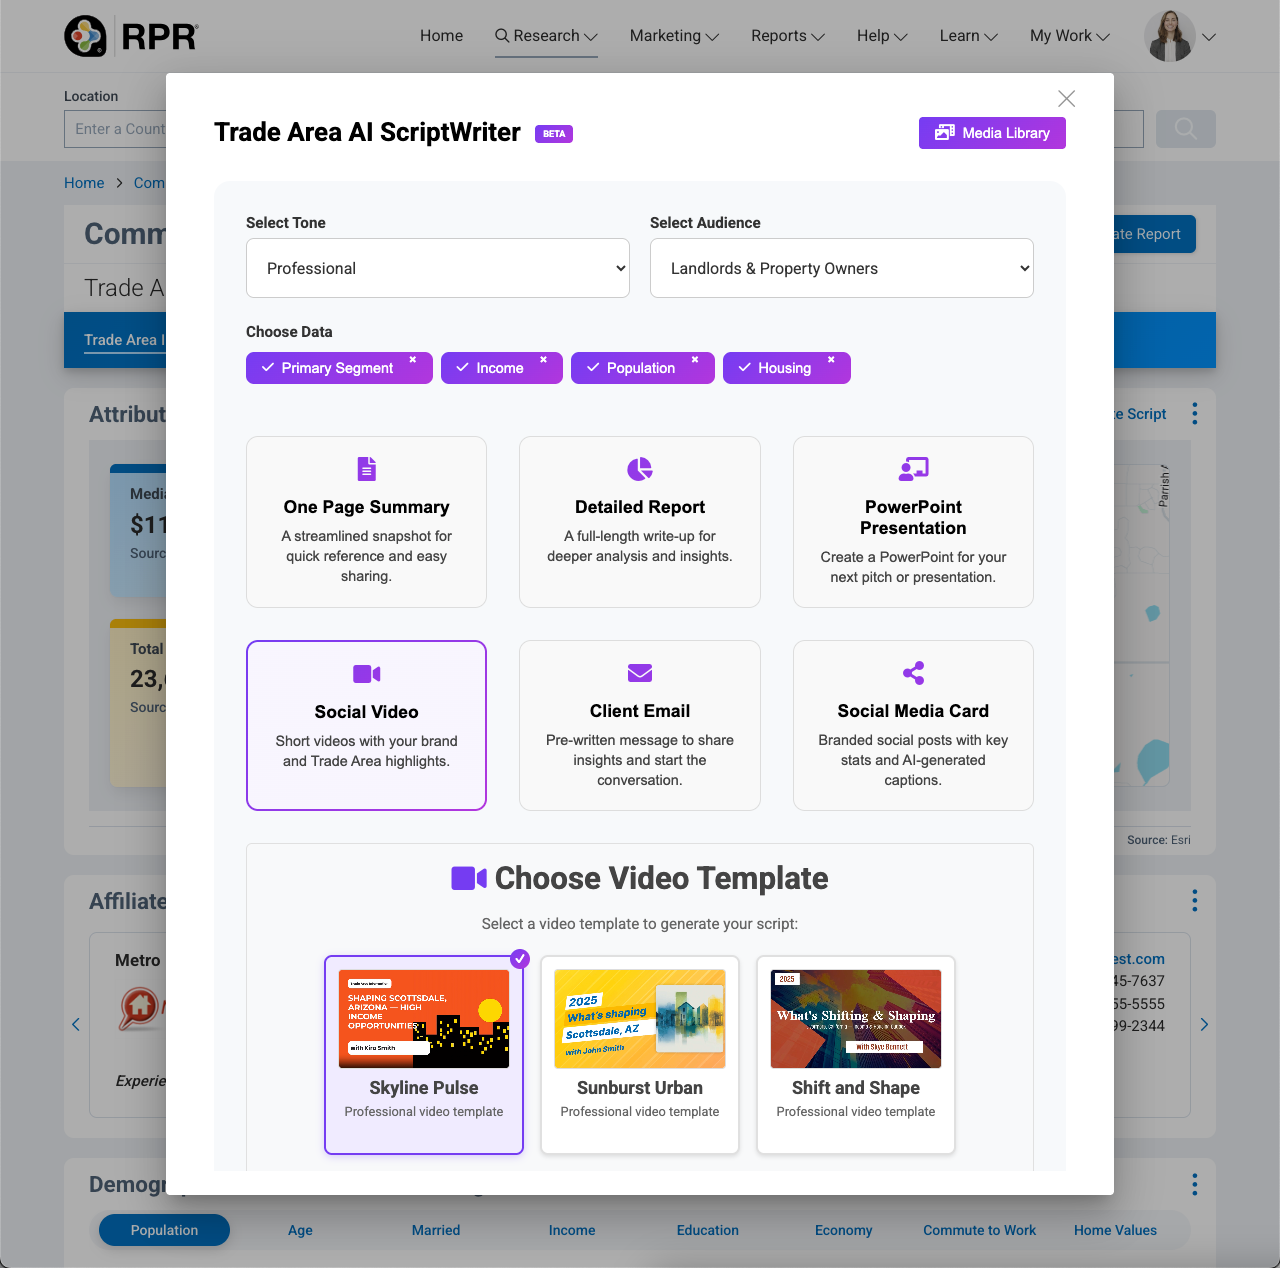
Task: Expand the user profile avatar menu
Action: click(1180, 36)
